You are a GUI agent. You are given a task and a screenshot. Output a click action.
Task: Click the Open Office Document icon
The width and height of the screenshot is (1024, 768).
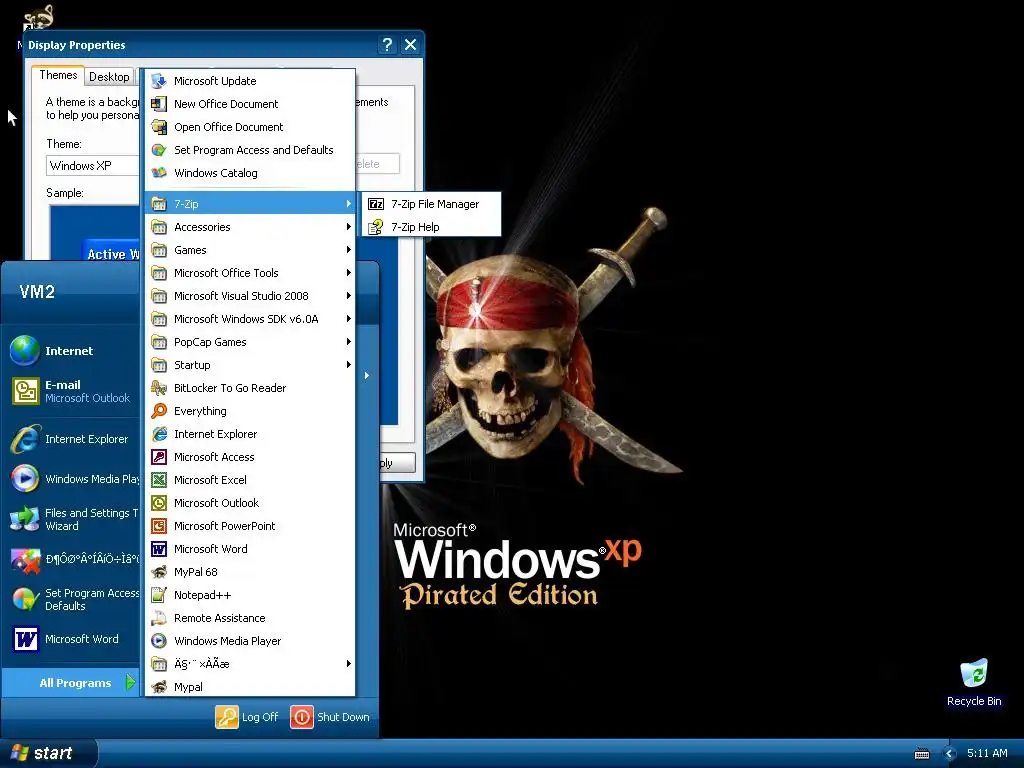[159, 127]
